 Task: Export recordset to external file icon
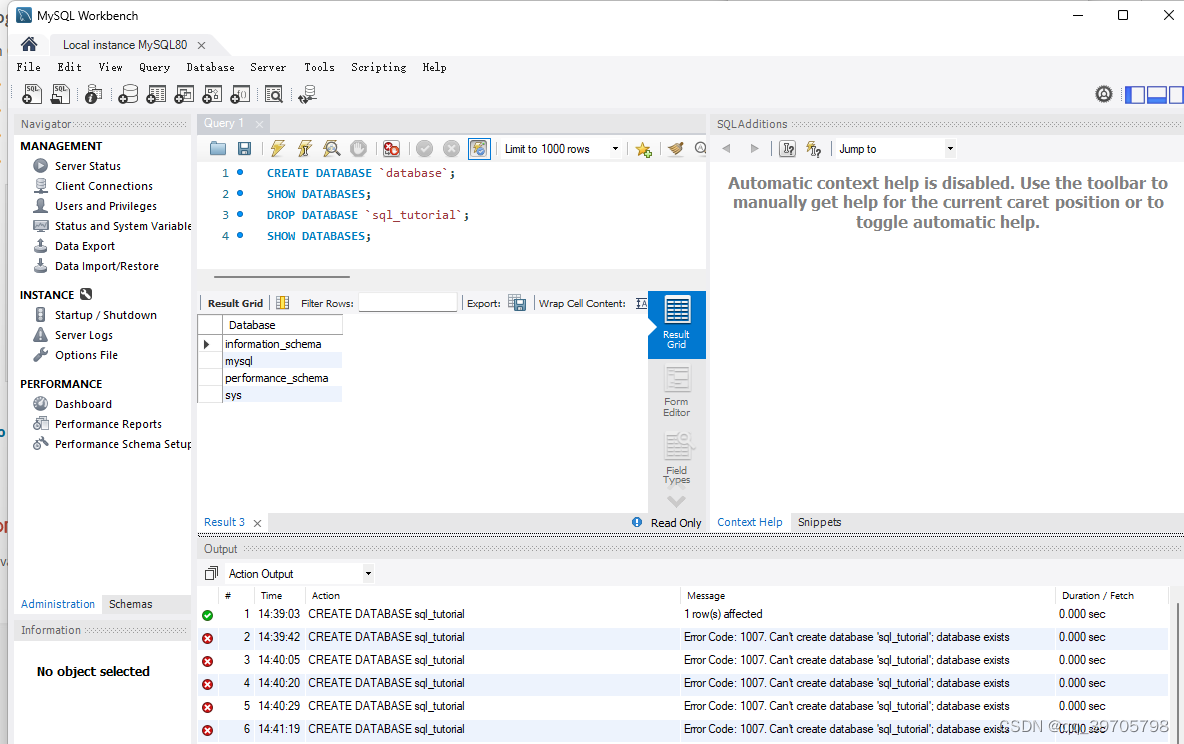pos(517,303)
